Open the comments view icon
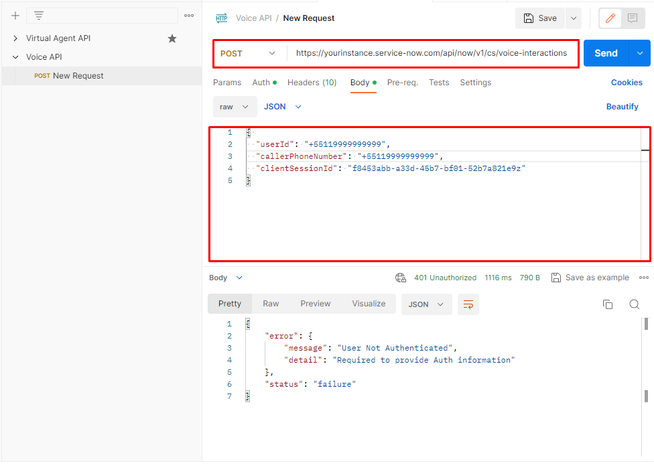 (632, 18)
